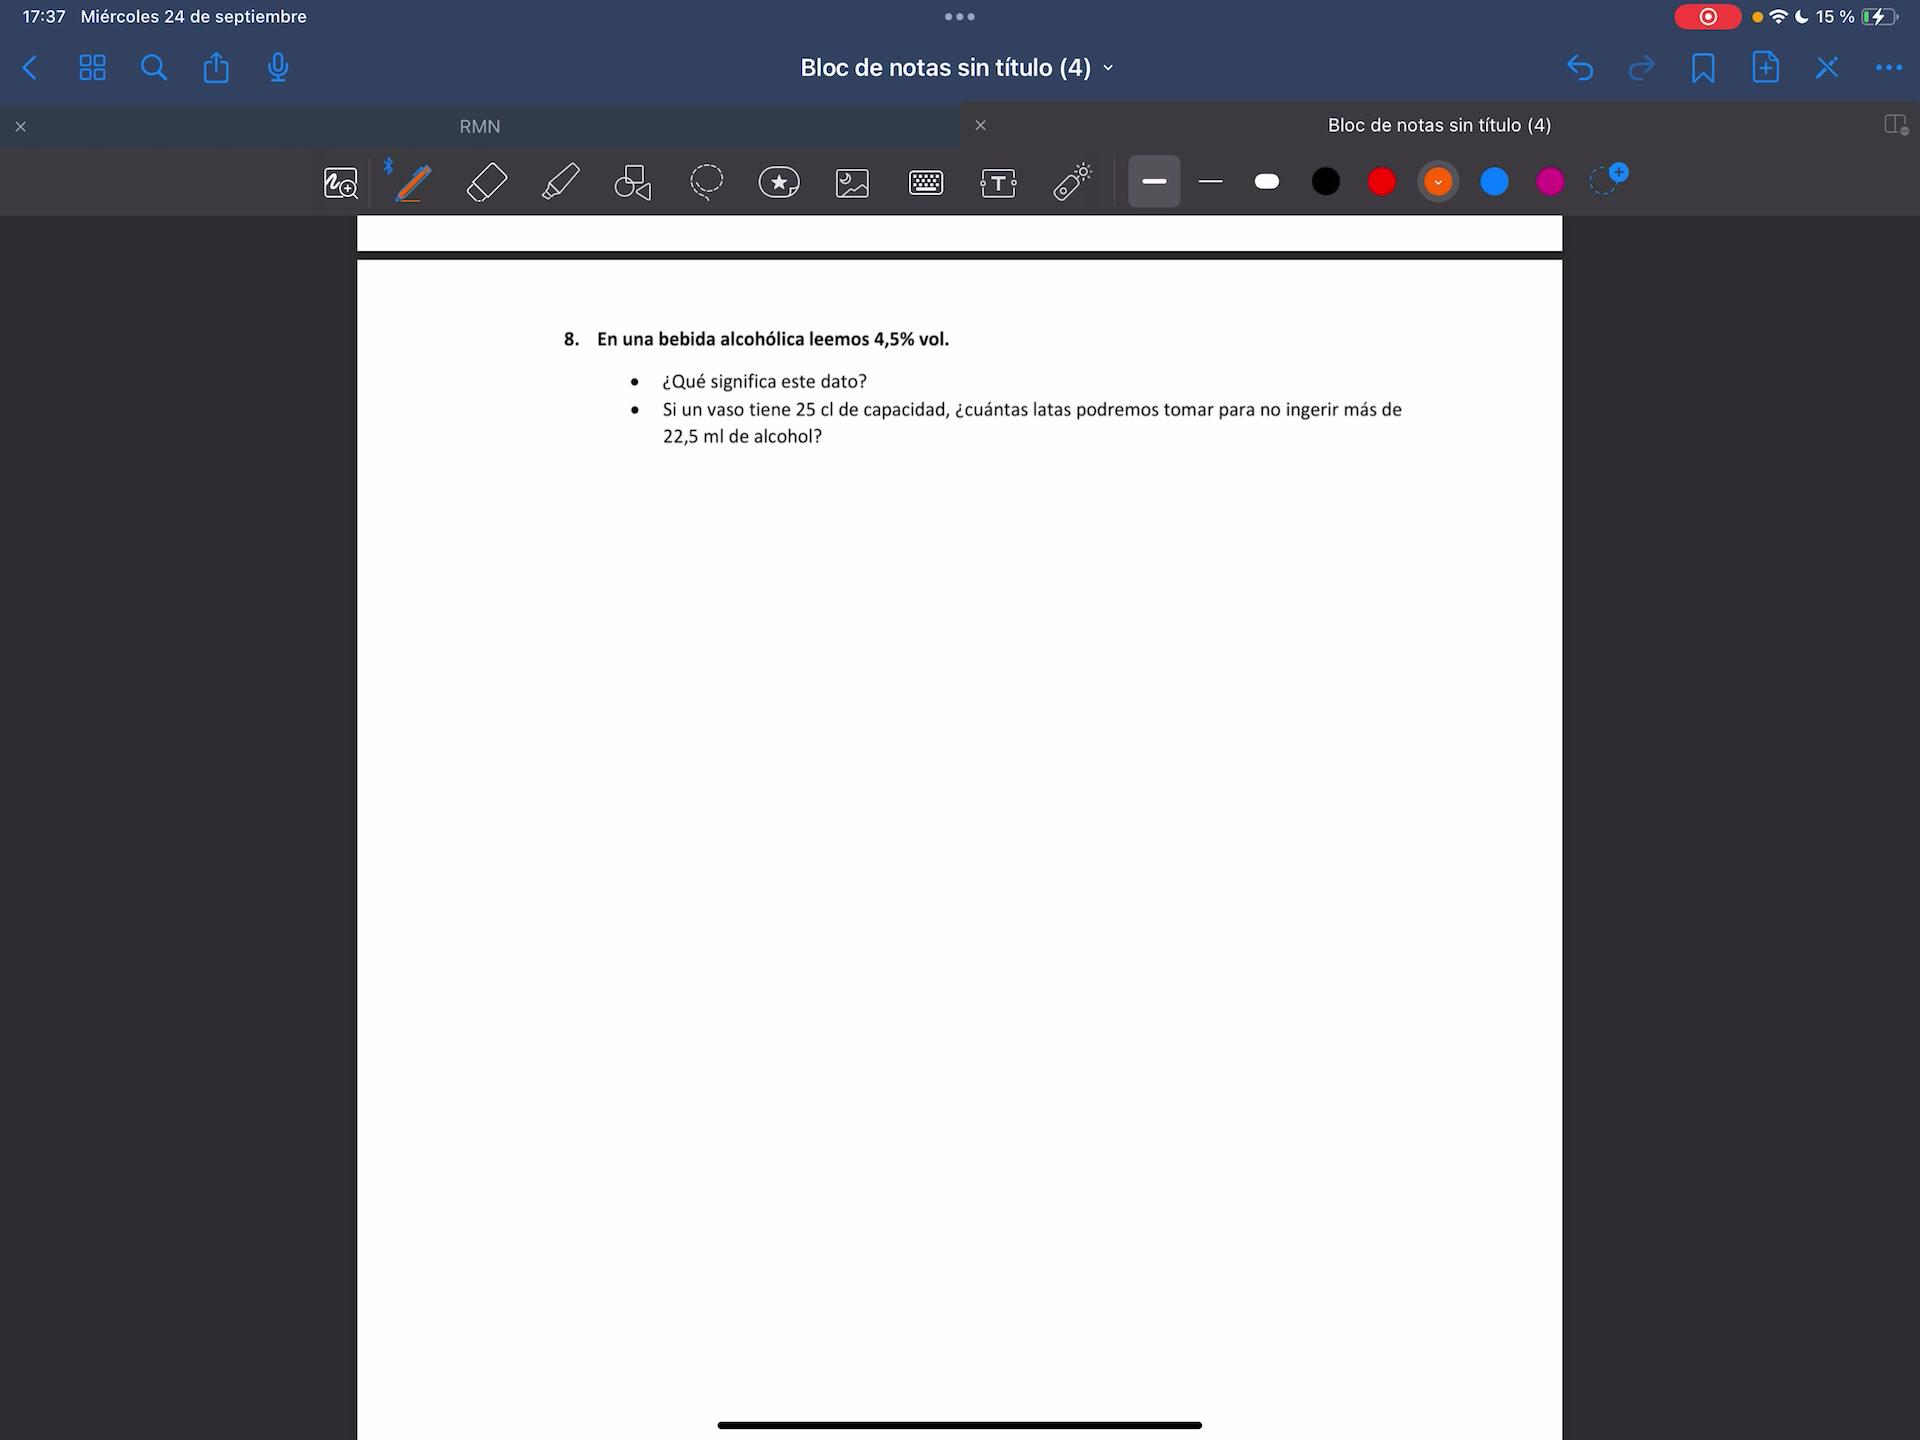The image size is (1920, 1440).
Task: Expand the notebook title dropdown
Action: point(1108,68)
